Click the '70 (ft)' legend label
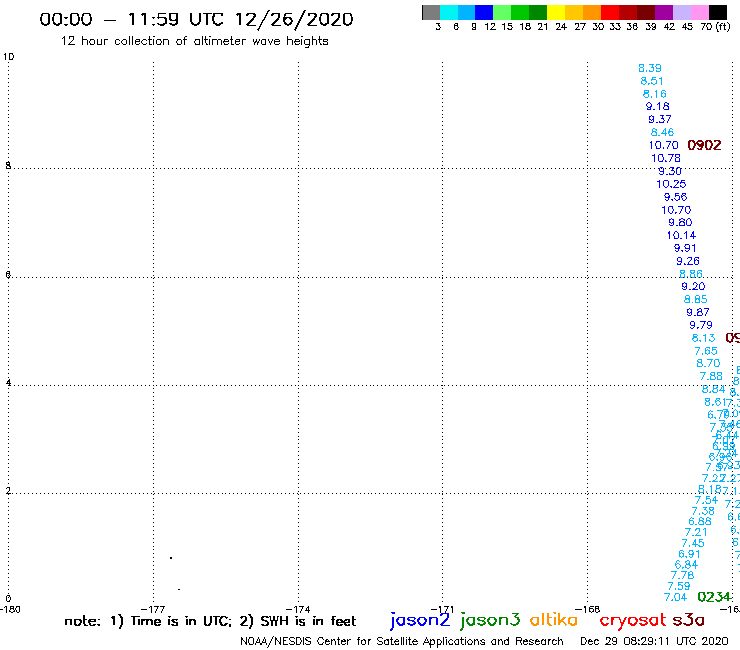740x650 pixels. (715, 27)
